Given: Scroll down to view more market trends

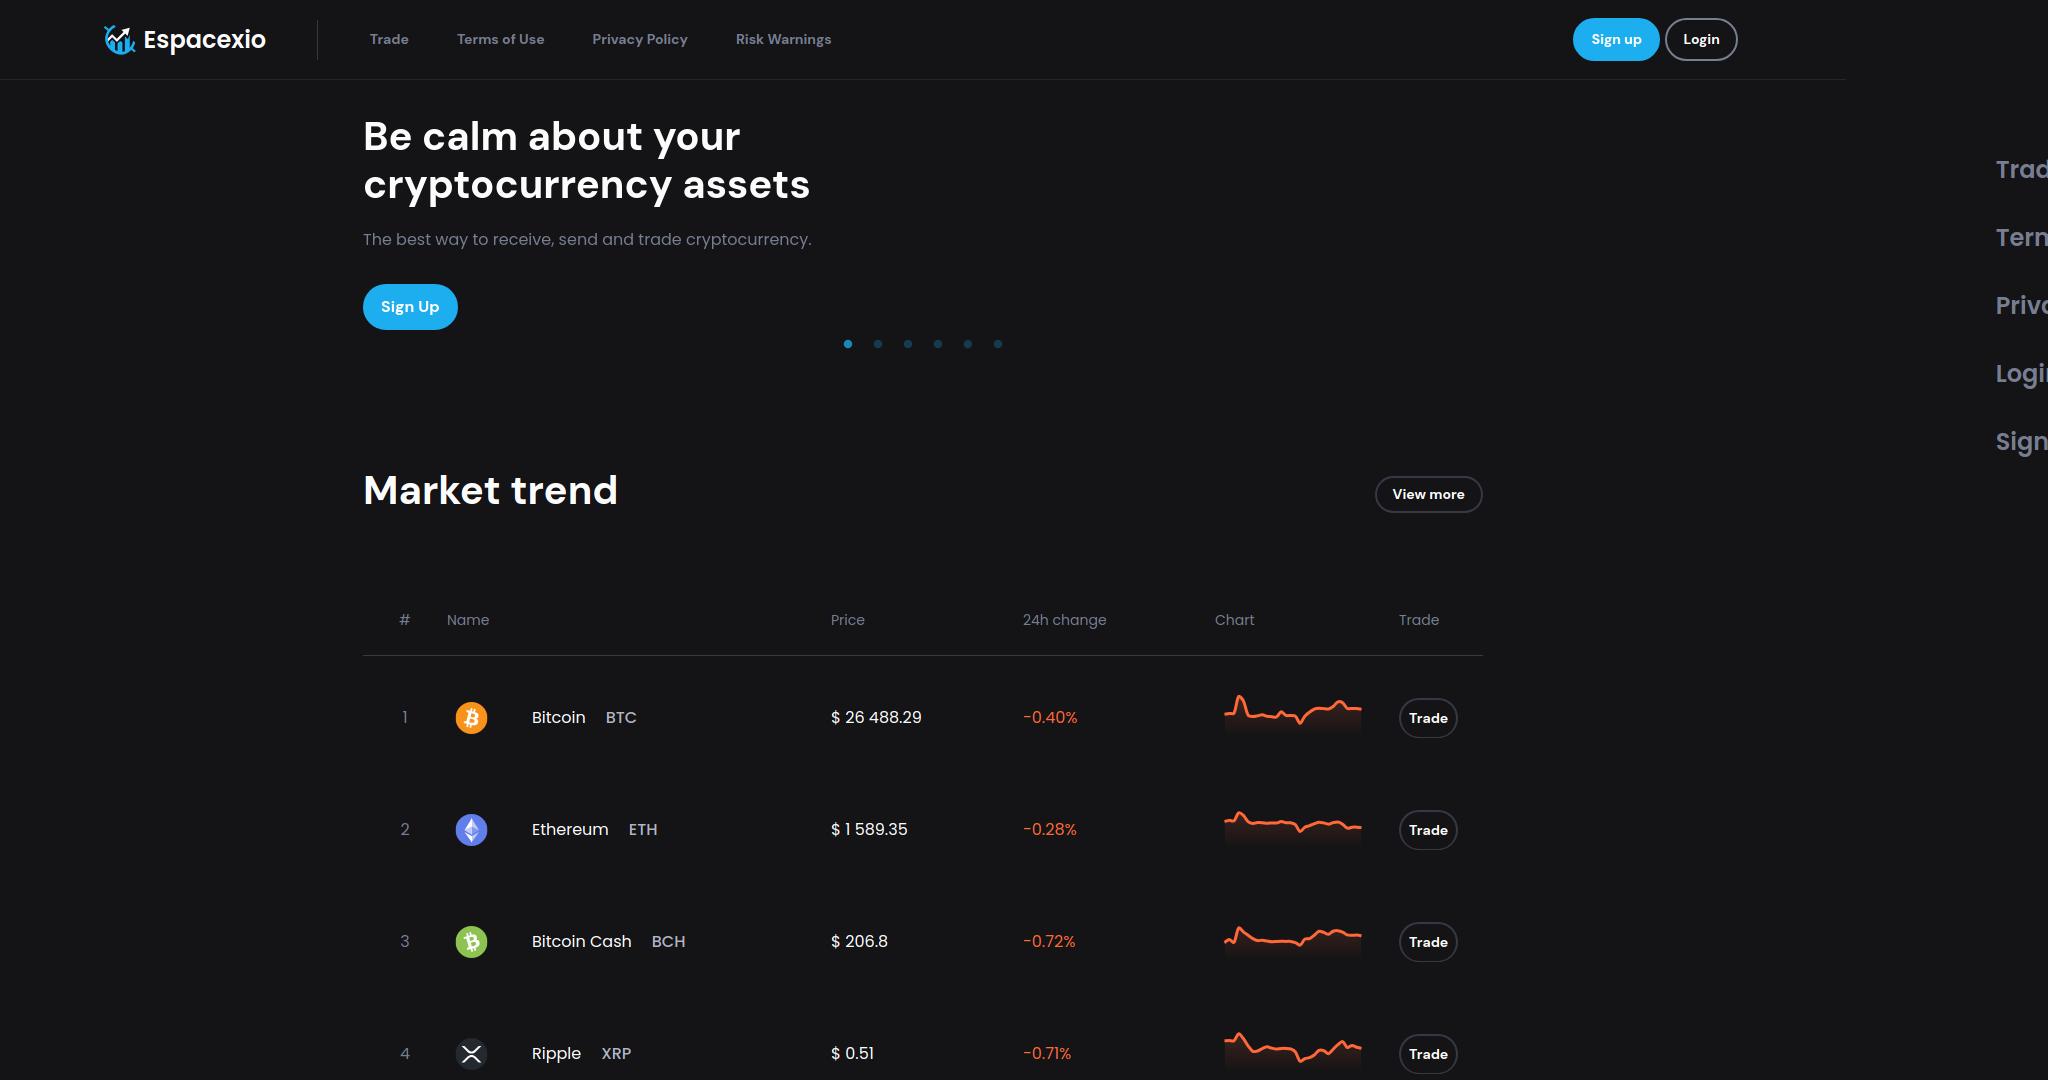Looking at the screenshot, I should [x=1428, y=493].
